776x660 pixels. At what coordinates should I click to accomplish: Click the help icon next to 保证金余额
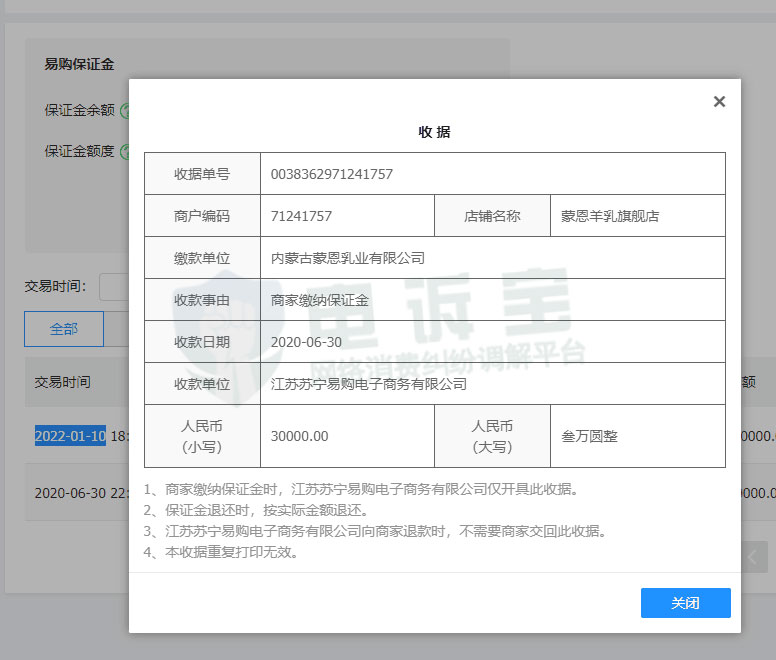coord(125,110)
